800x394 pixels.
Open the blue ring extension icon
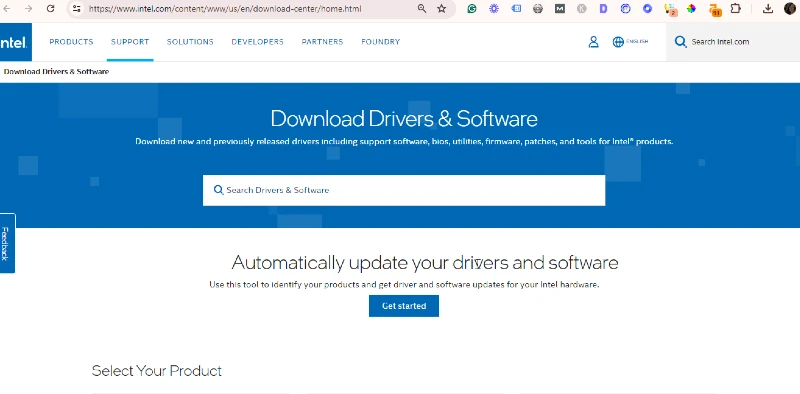tap(647, 9)
